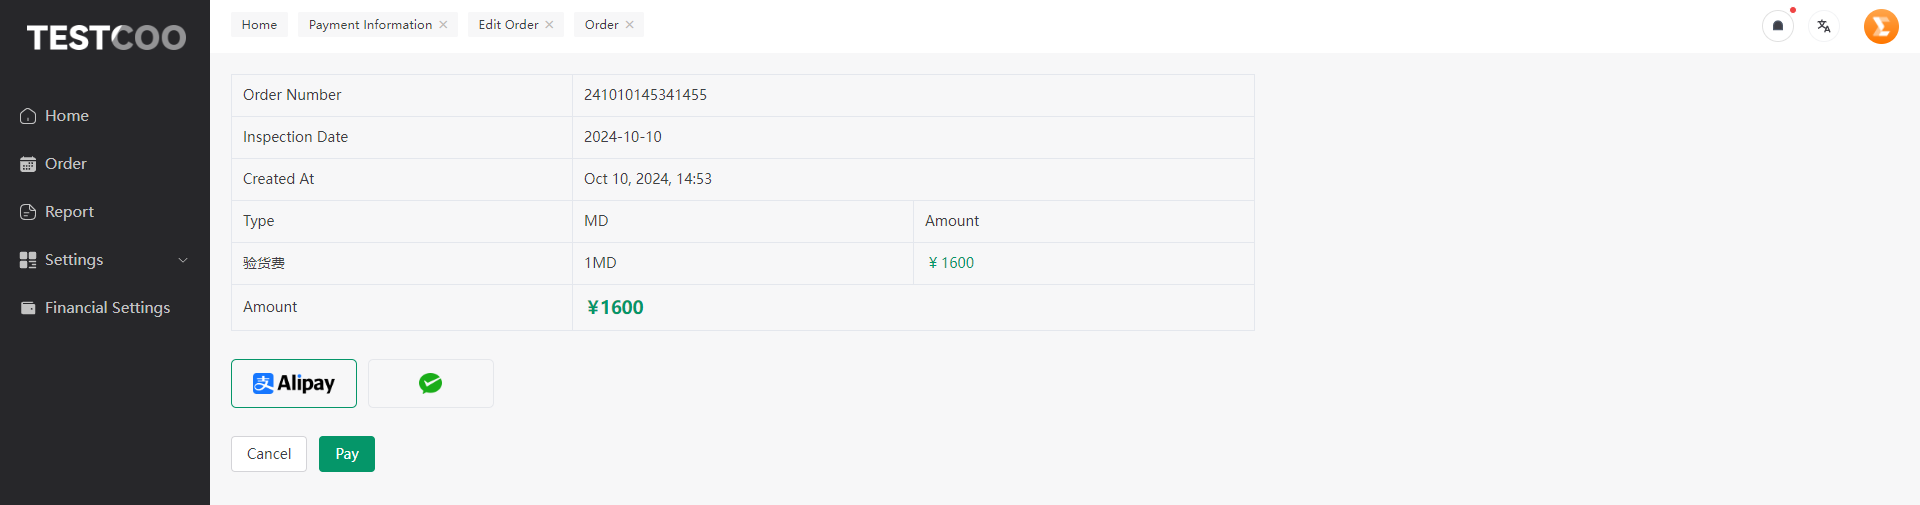Open the orange user avatar menu
The image size is (1920, 505).
tap(1881, 26)
